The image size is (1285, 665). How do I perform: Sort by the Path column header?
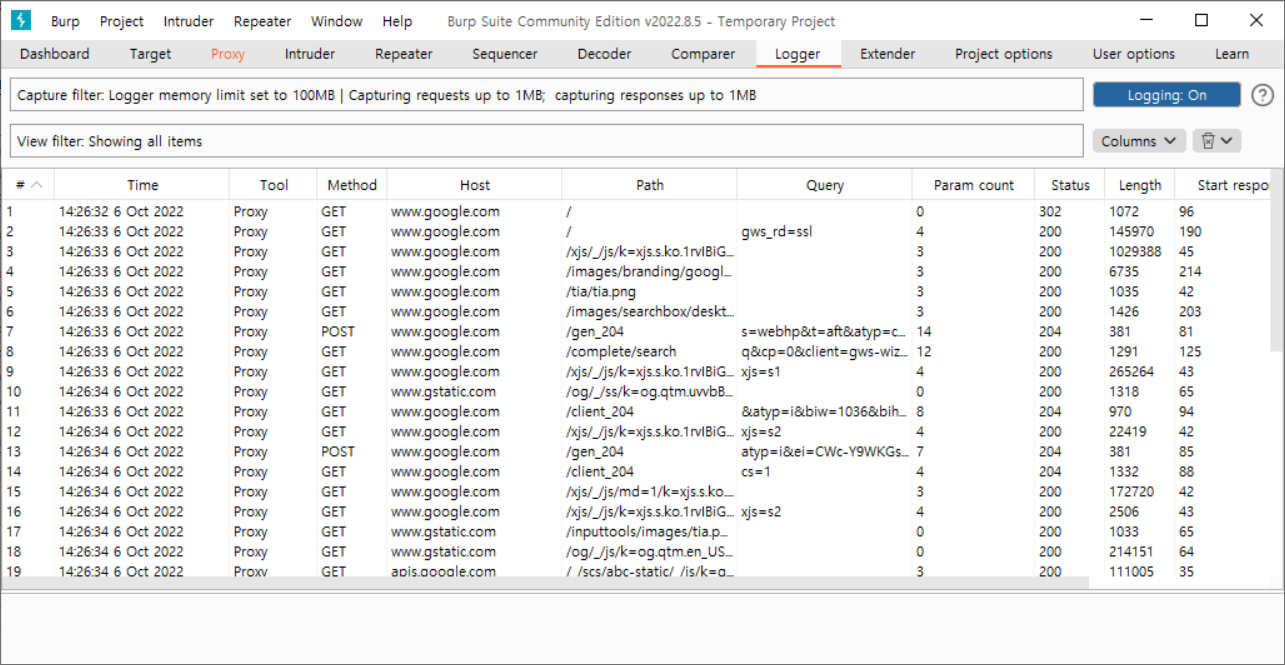pos(650,185)
